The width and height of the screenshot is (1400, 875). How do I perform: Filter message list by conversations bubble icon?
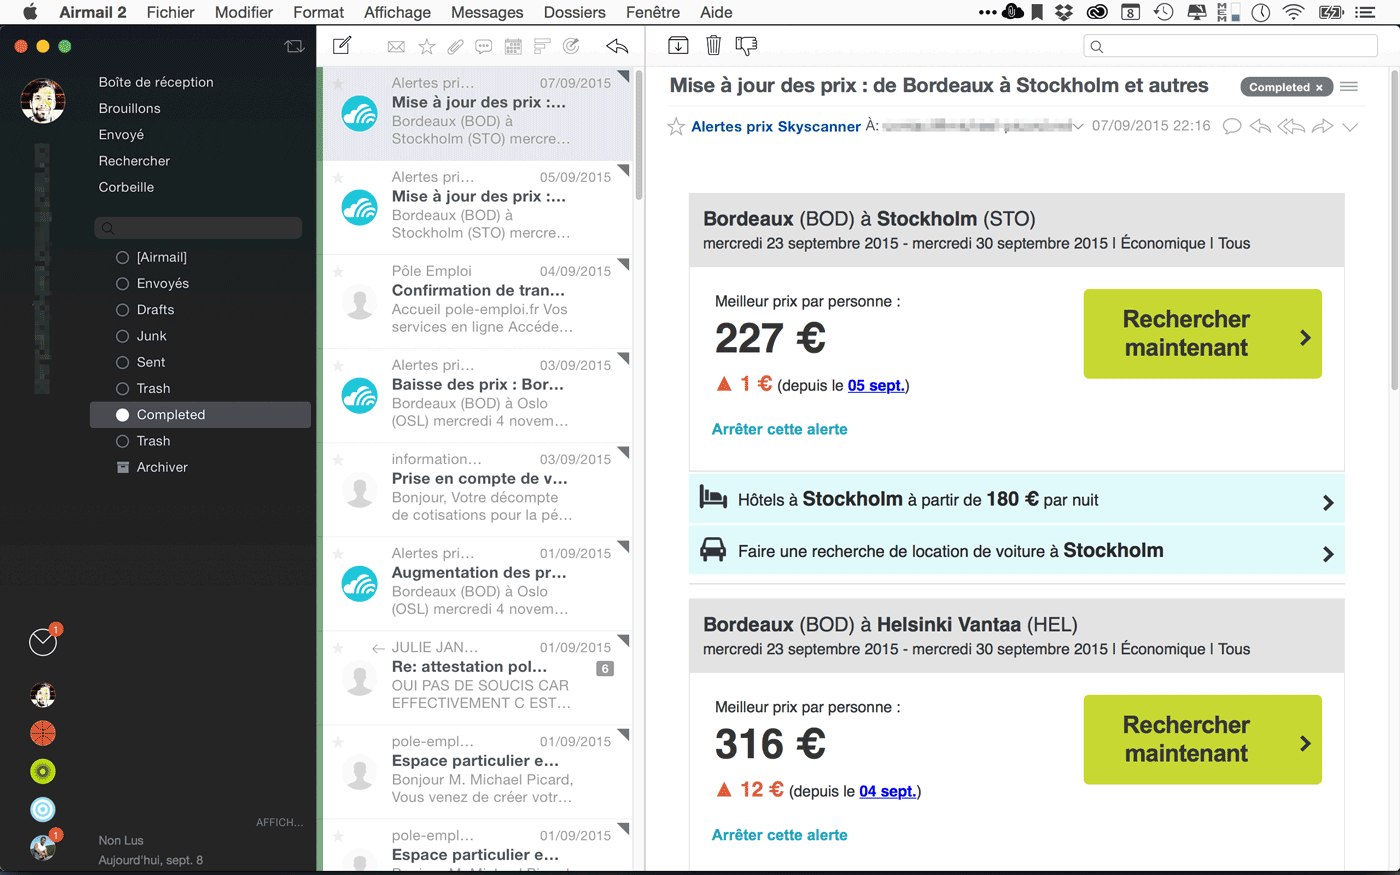(484, 46)
